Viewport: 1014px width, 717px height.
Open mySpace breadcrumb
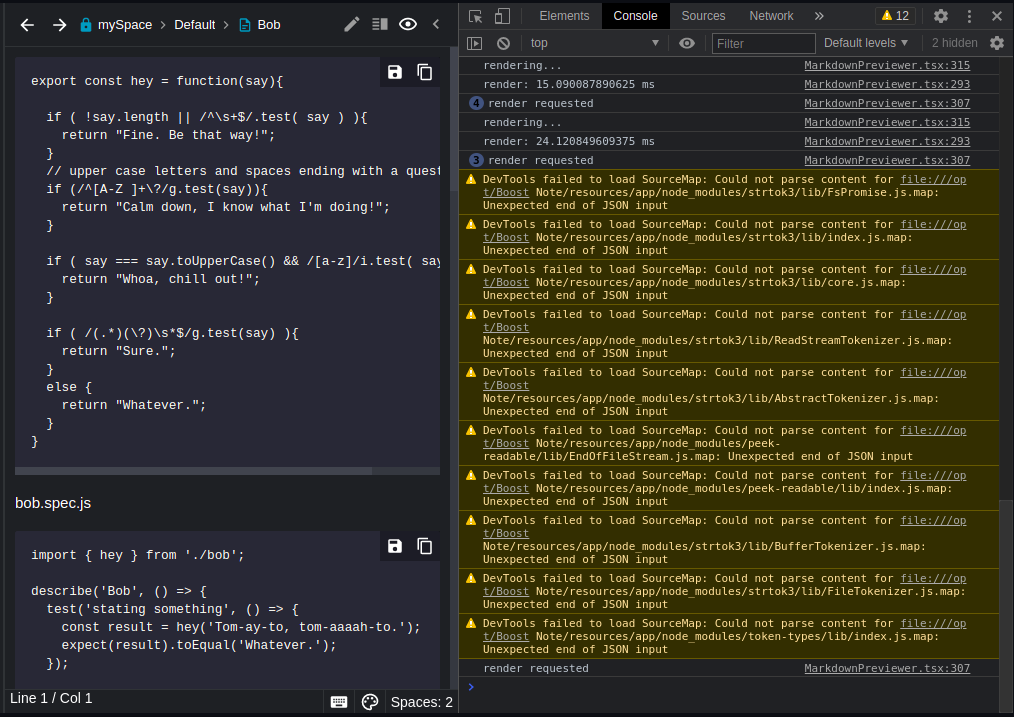tap(124, 25)
